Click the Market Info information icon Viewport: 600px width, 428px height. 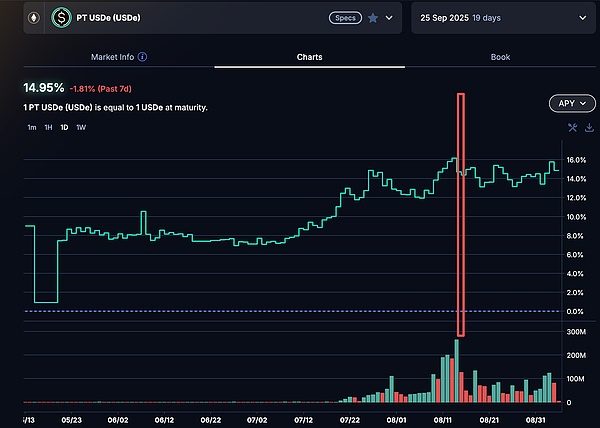click(x=142, y=57)
